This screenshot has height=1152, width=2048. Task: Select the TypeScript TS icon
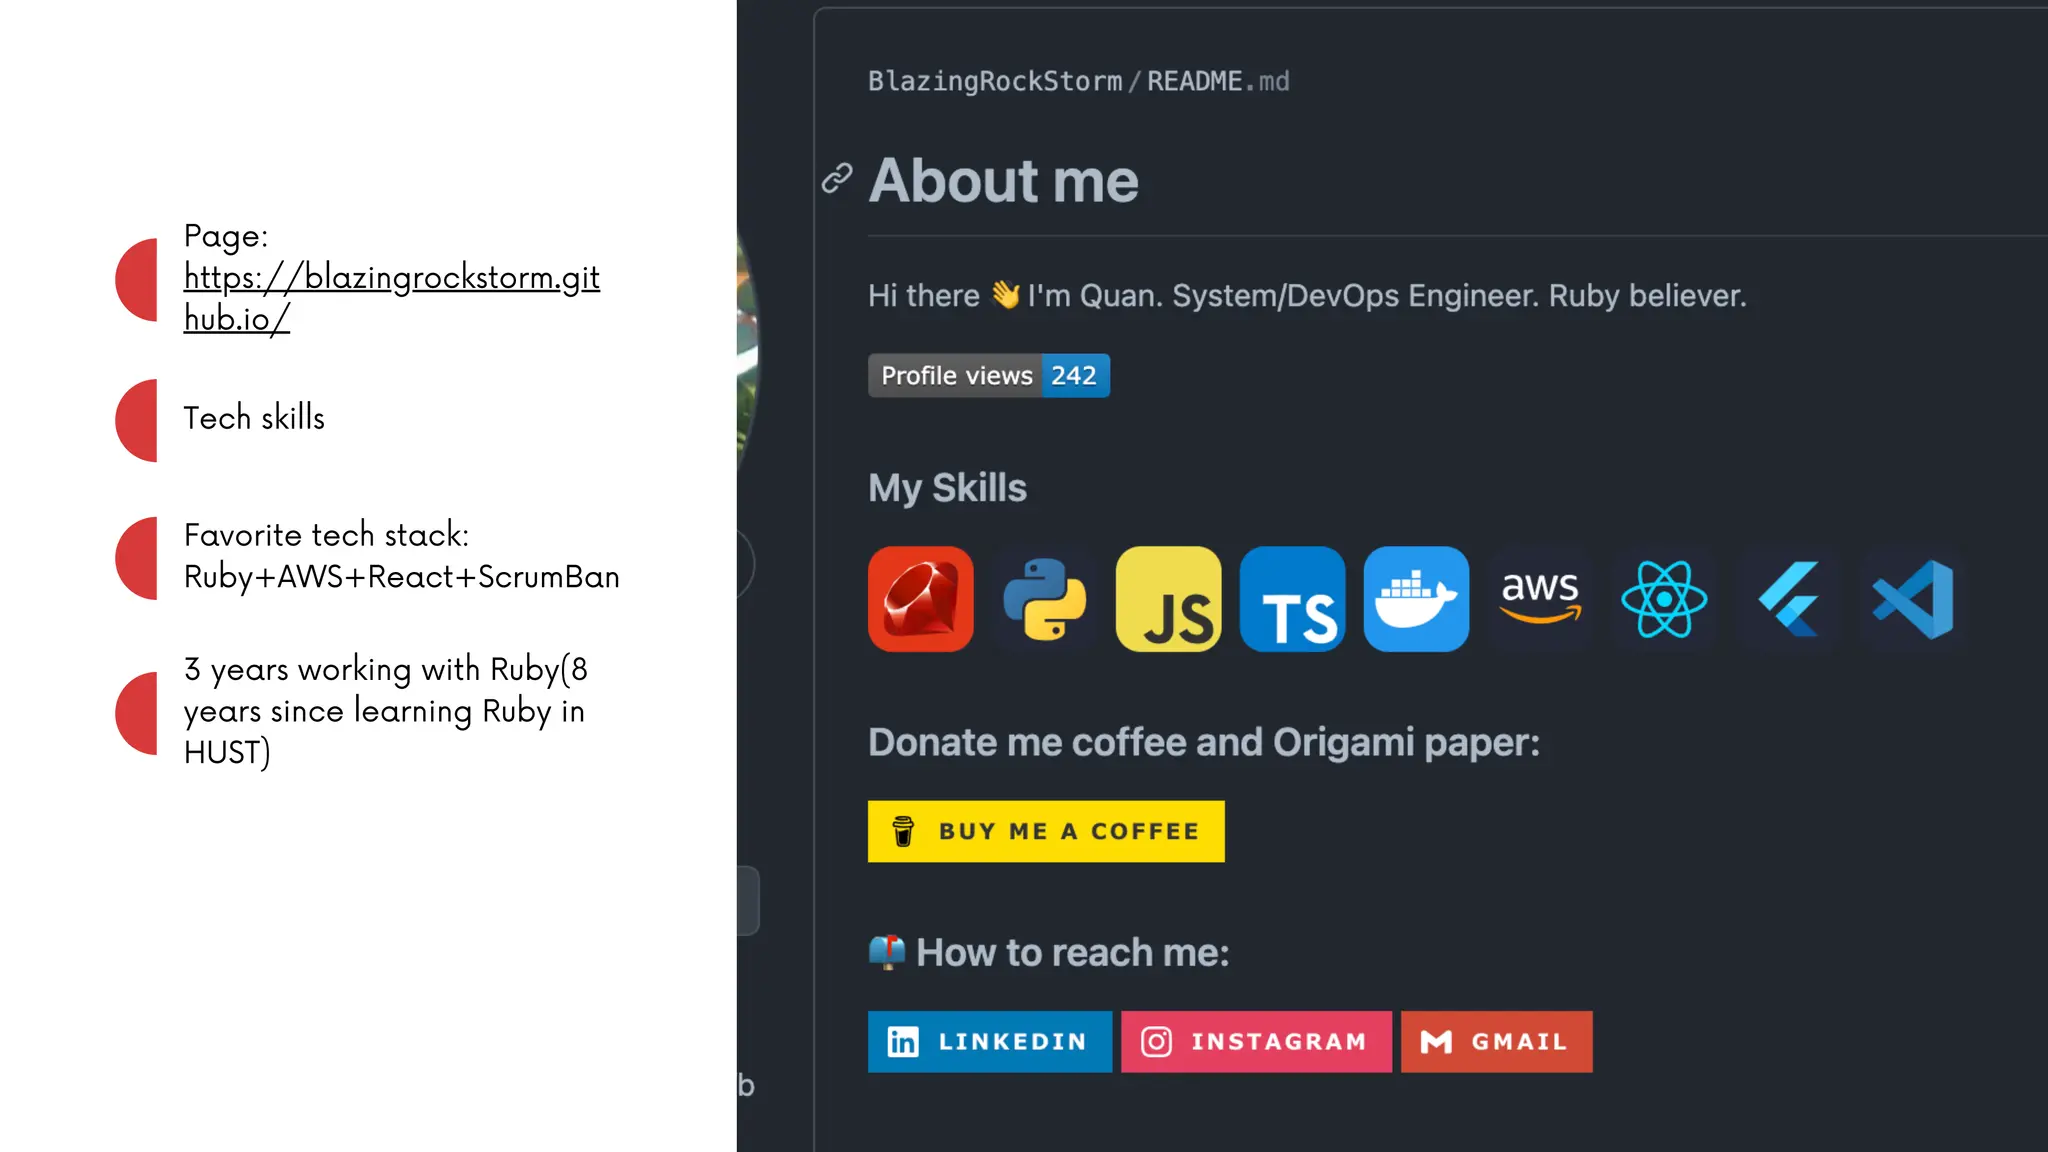coord(1292,599)
